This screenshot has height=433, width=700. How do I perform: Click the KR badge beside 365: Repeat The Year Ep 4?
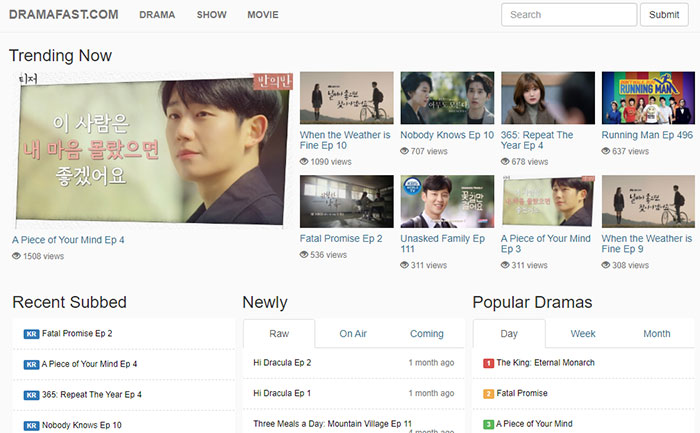point(31,395)
